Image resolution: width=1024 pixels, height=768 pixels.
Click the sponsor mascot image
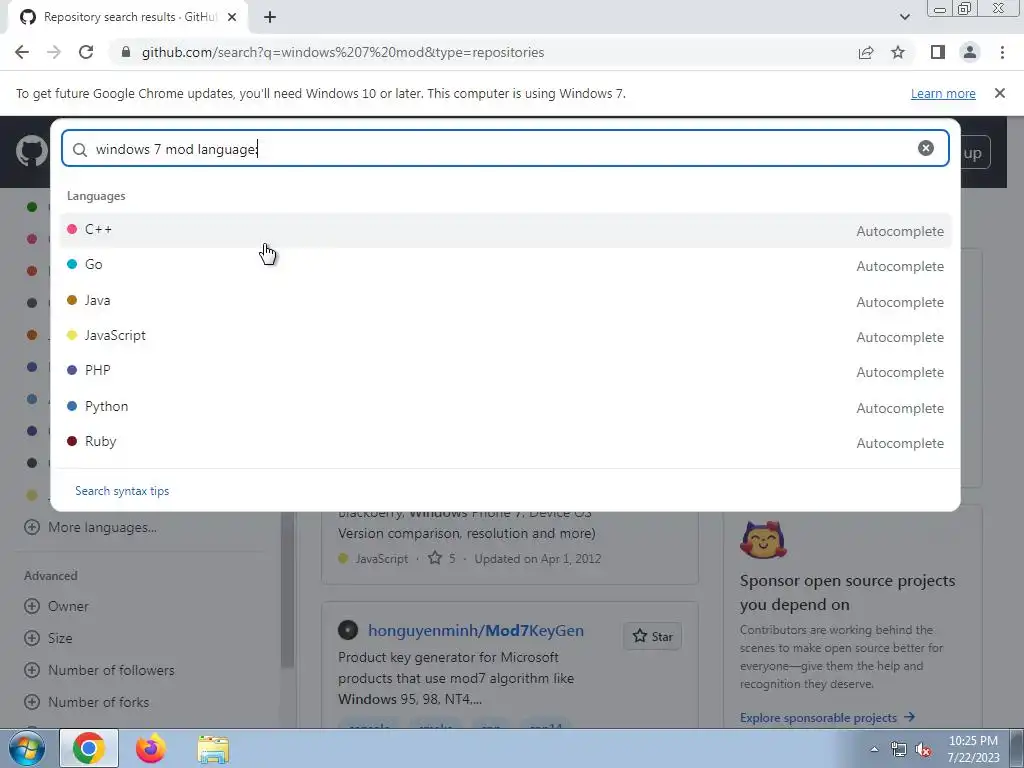[763, 539]
